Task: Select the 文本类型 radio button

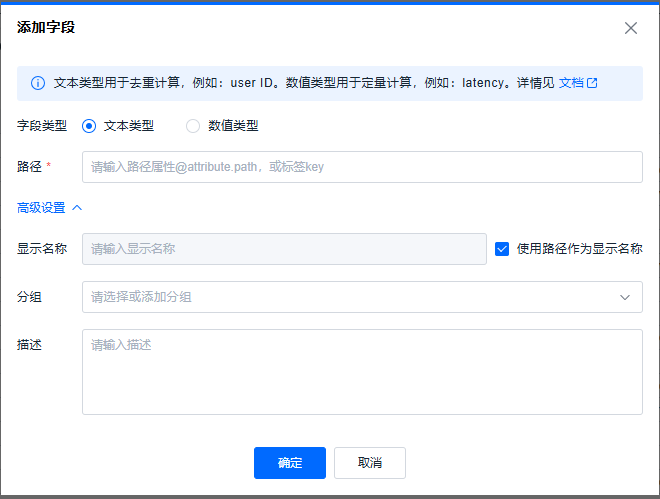Action: [x=89, y=126]
